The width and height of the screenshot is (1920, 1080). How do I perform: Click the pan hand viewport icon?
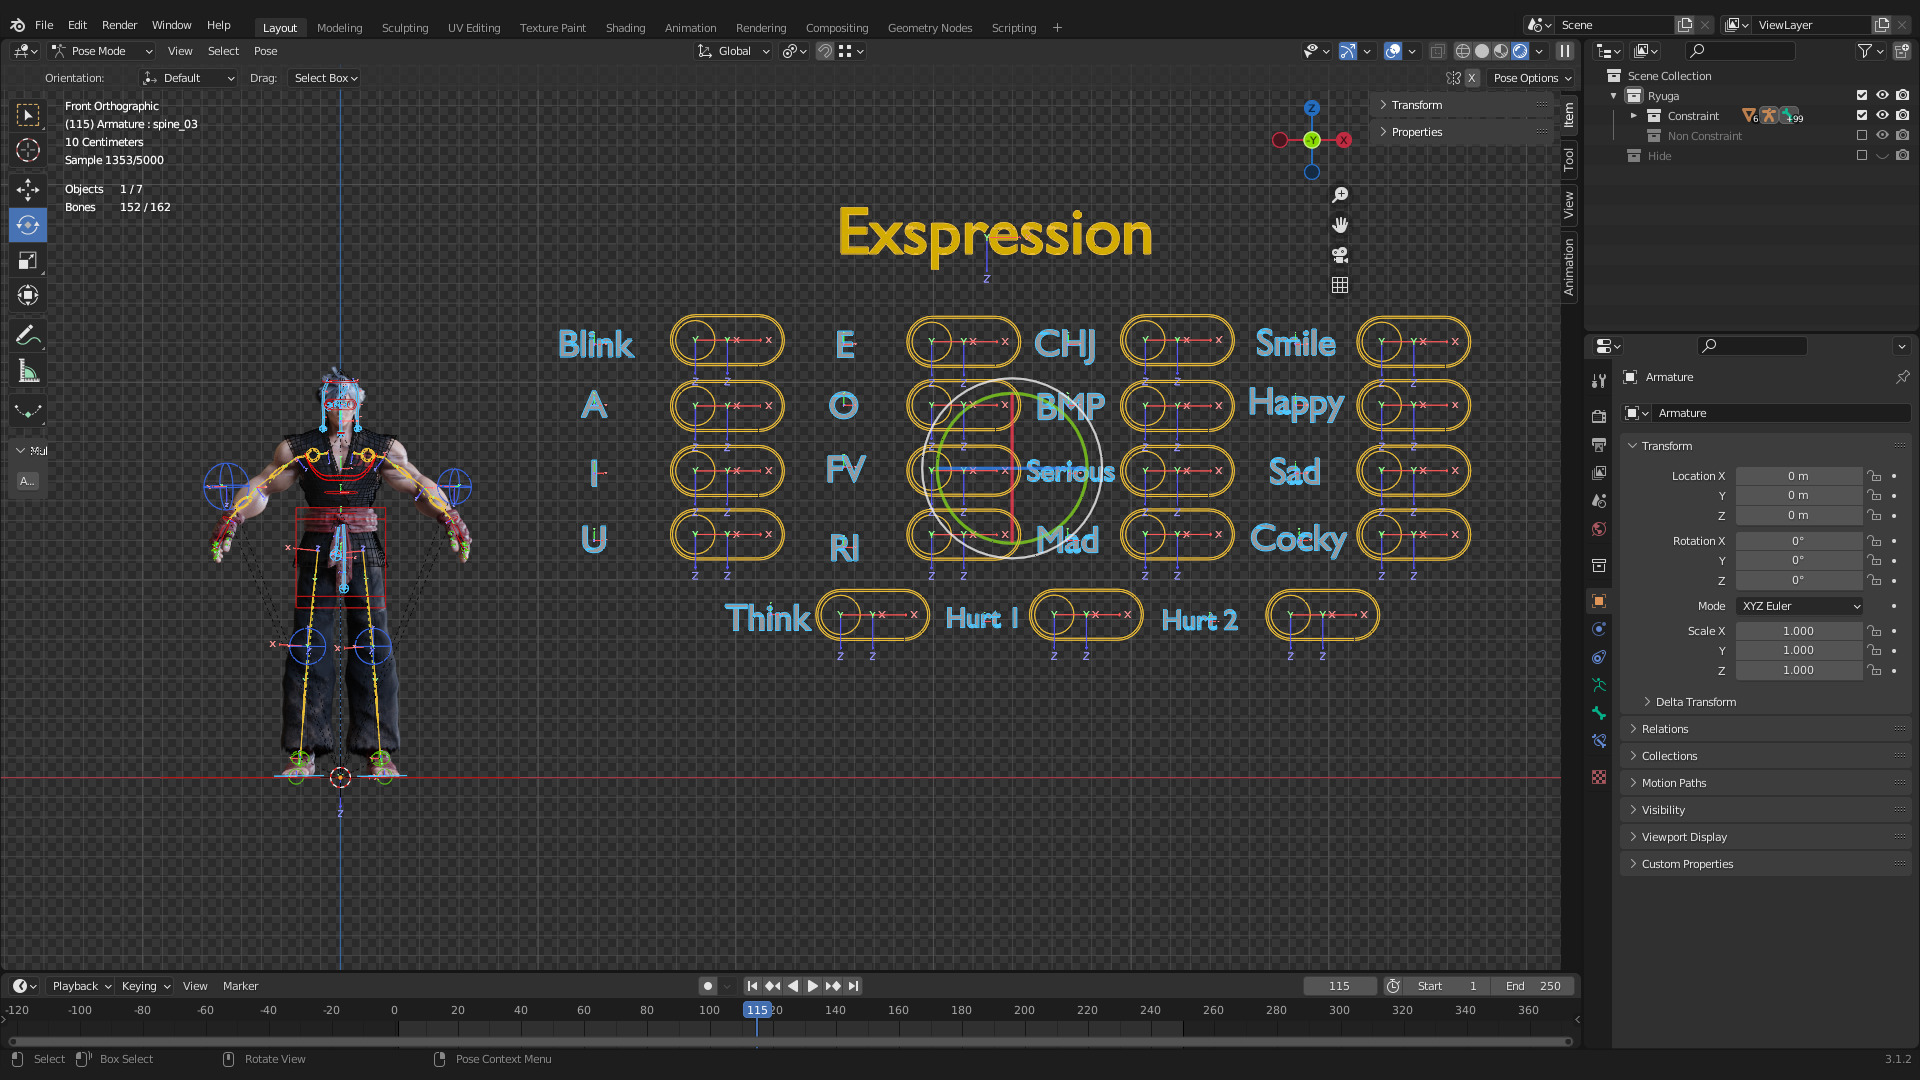[1340, 225]
